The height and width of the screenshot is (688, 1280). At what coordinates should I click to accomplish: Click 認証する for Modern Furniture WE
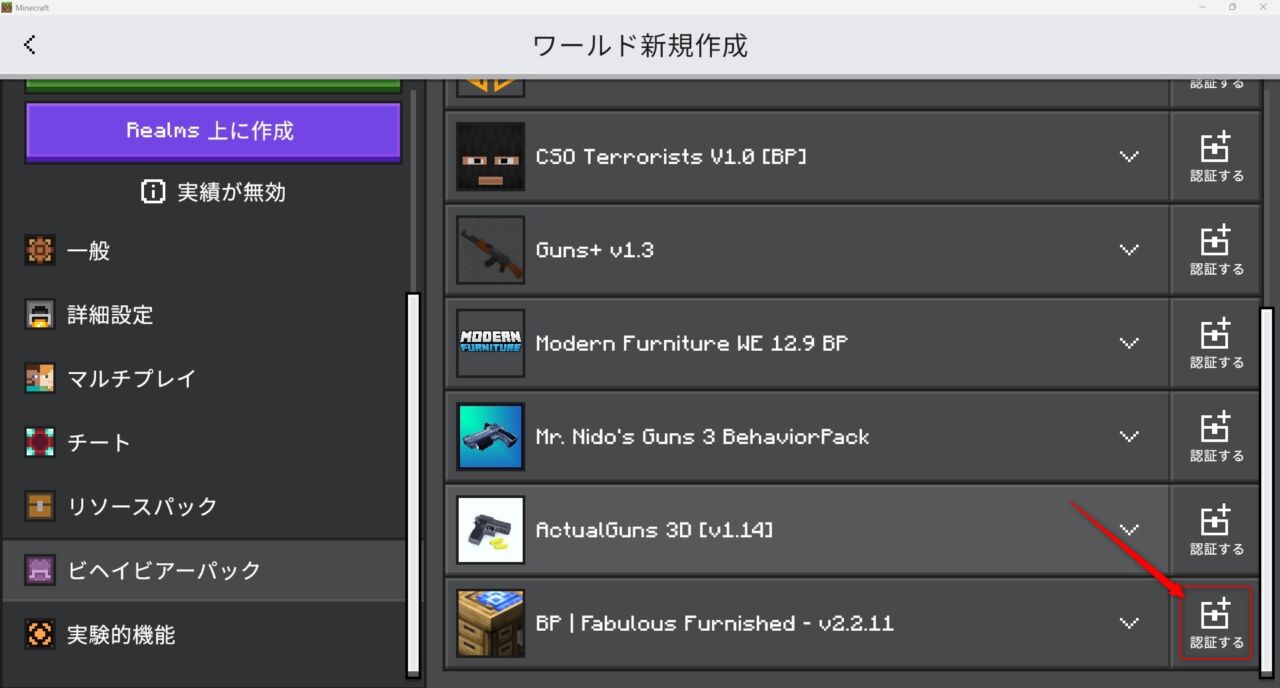point(1215,343)
